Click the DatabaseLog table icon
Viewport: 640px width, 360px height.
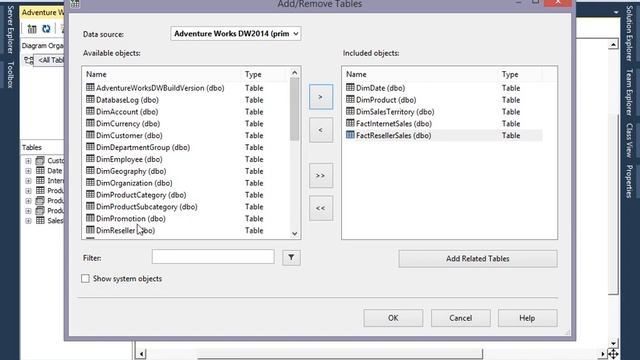(x=90, y=99)
